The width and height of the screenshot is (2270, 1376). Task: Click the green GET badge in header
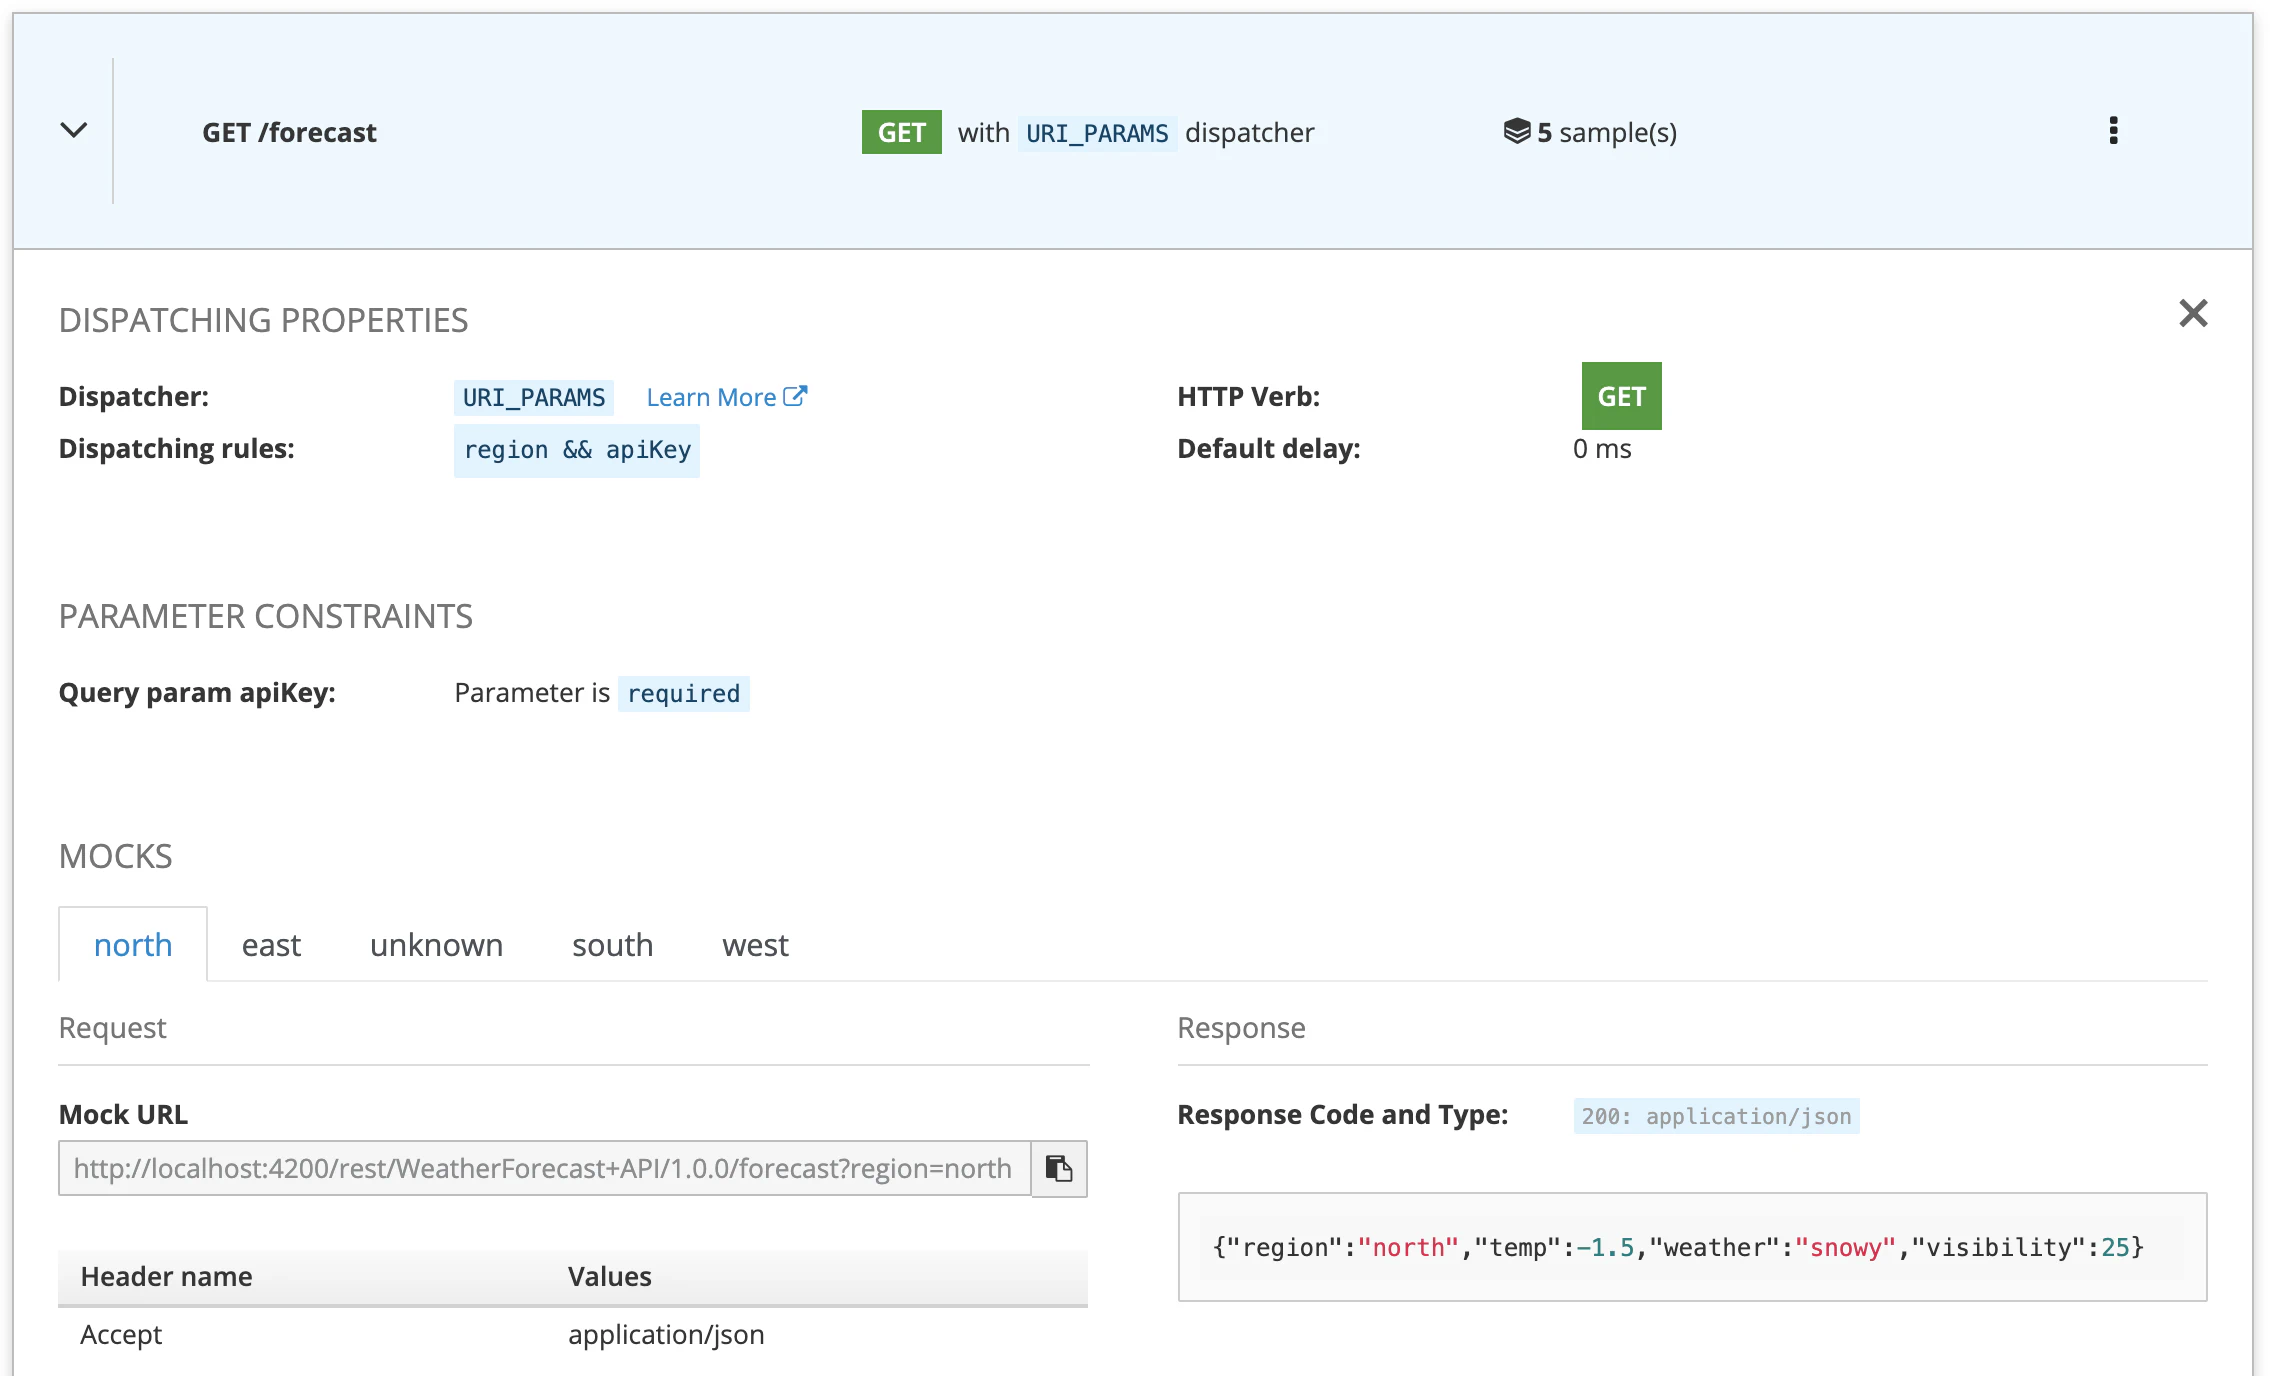901,132
